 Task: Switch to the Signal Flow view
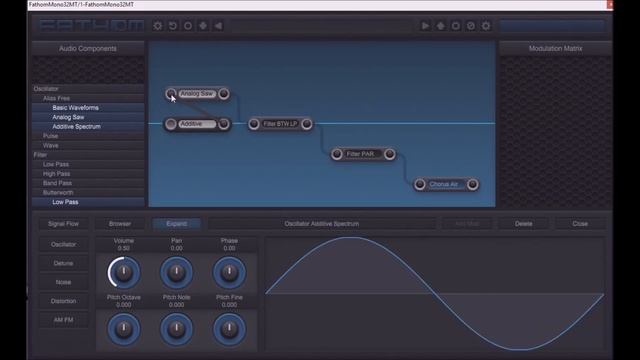coord(63,224)
